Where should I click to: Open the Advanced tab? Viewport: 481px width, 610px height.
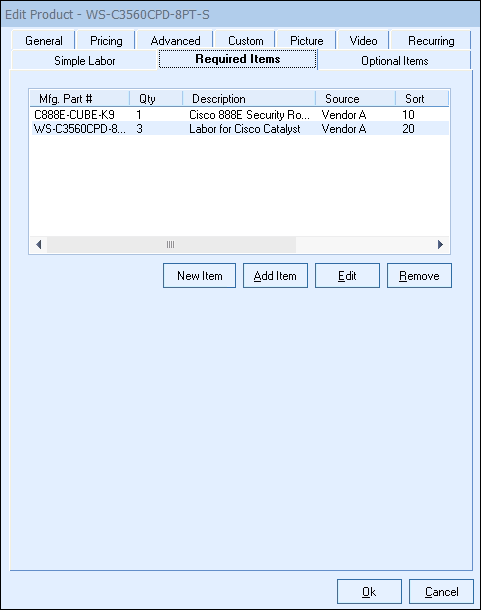tap(175, 40)
